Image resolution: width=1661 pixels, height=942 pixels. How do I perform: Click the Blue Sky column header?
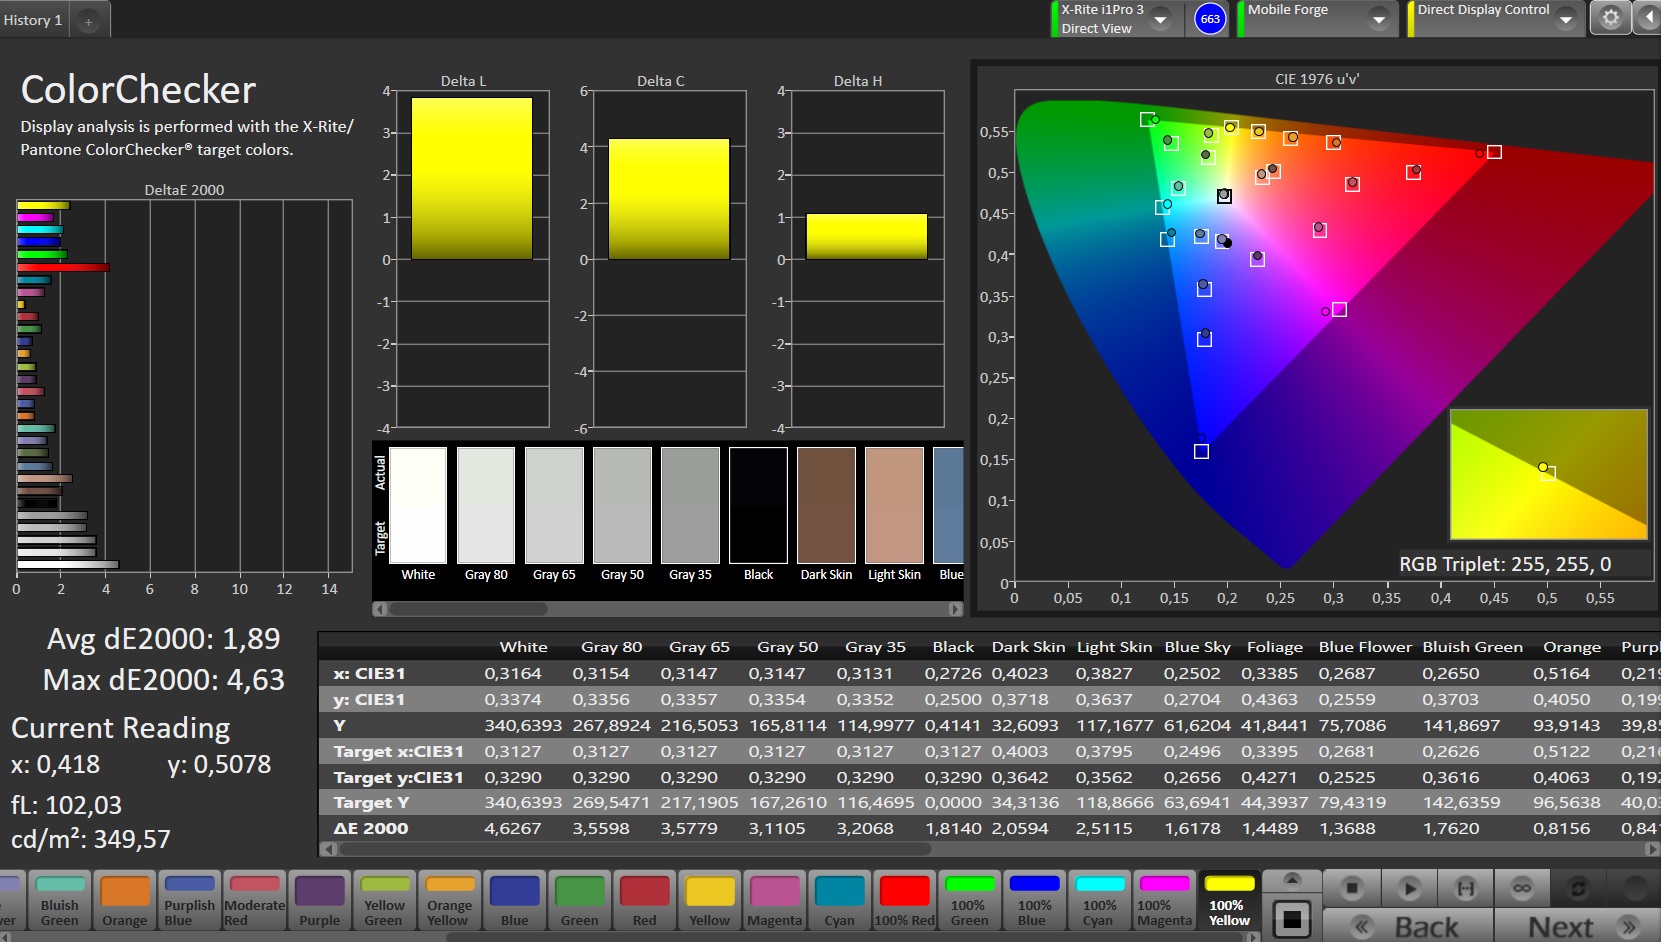click(1197, 647)
